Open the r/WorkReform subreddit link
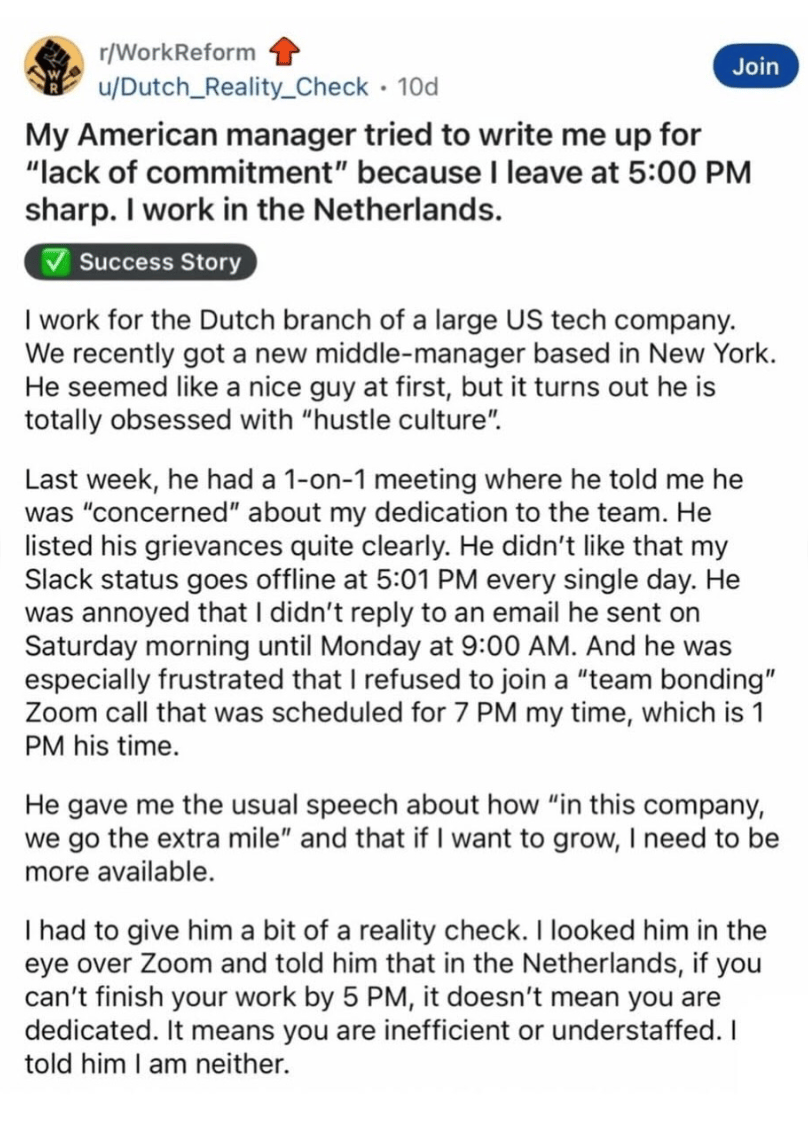808x1136 pixels. pyautogui.click(x=177, y=52)
